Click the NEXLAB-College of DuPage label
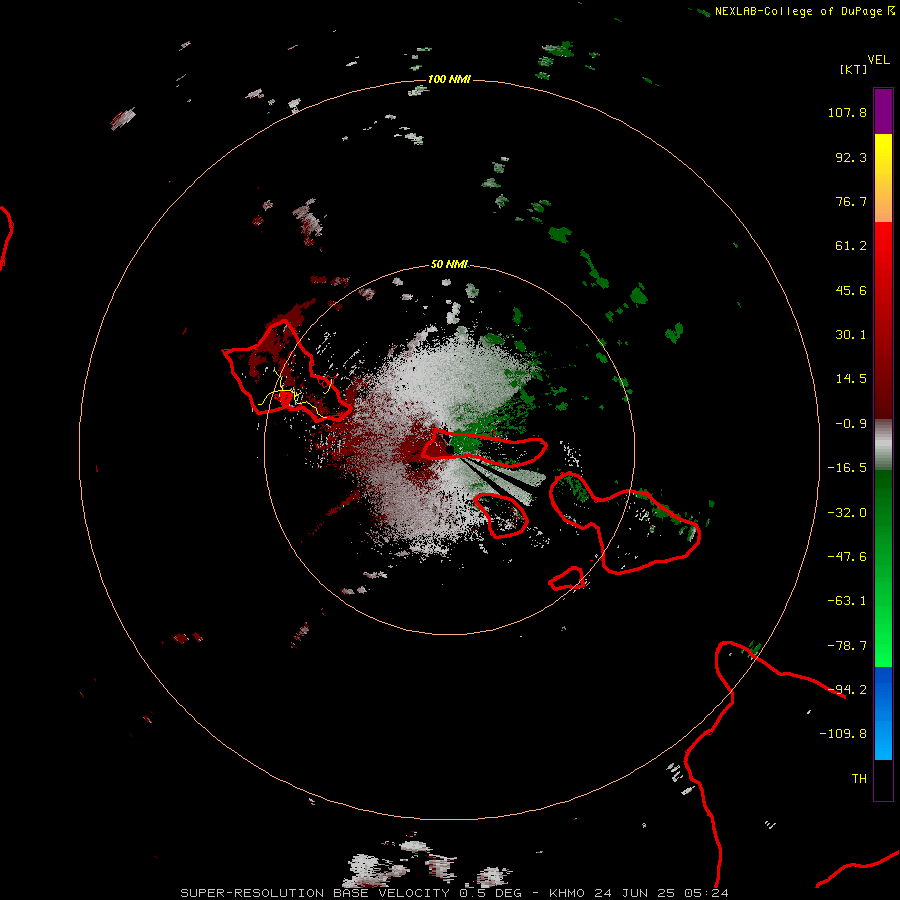This screenshot has width=900, height=900. 798,11
